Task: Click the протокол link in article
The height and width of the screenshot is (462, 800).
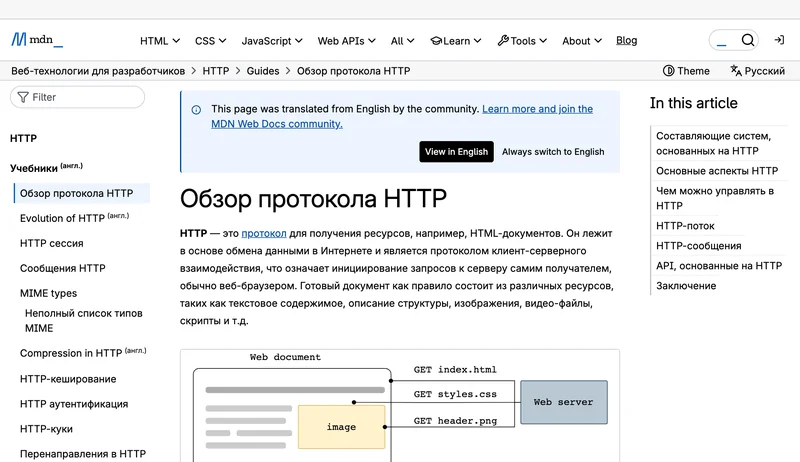Action: tap(264, 233)
